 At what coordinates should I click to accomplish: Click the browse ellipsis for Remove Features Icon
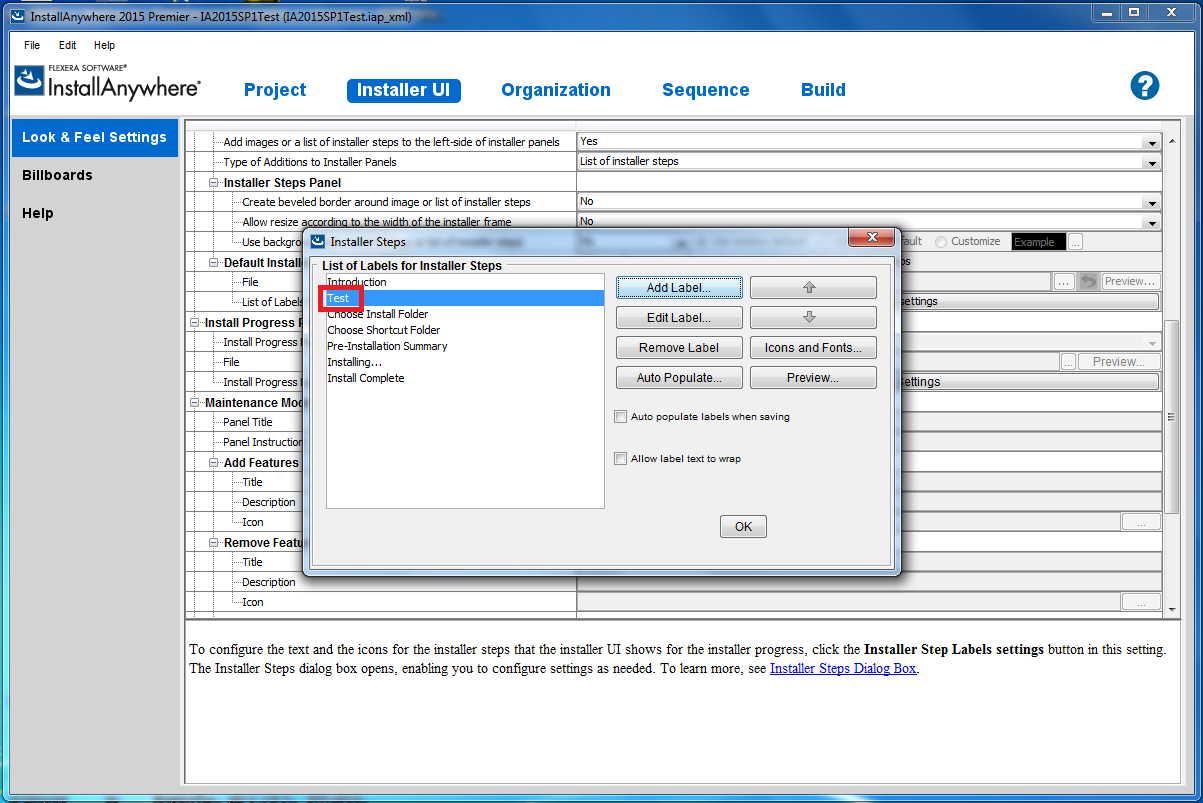(x=1141, y=602)
